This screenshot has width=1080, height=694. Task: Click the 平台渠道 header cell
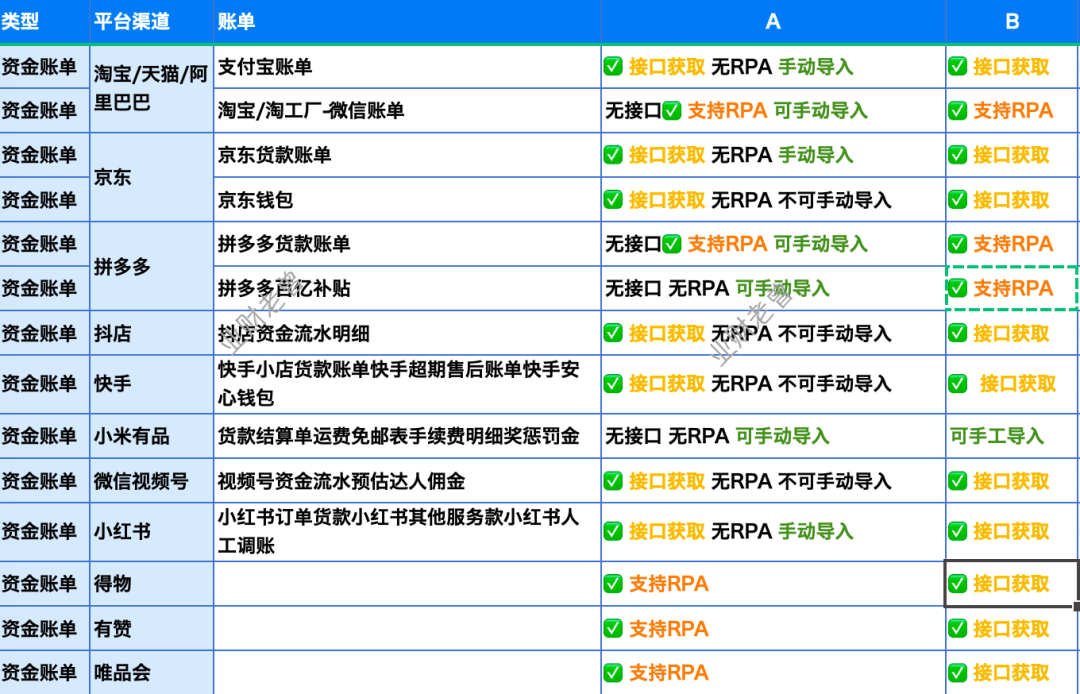pos(151,22)
